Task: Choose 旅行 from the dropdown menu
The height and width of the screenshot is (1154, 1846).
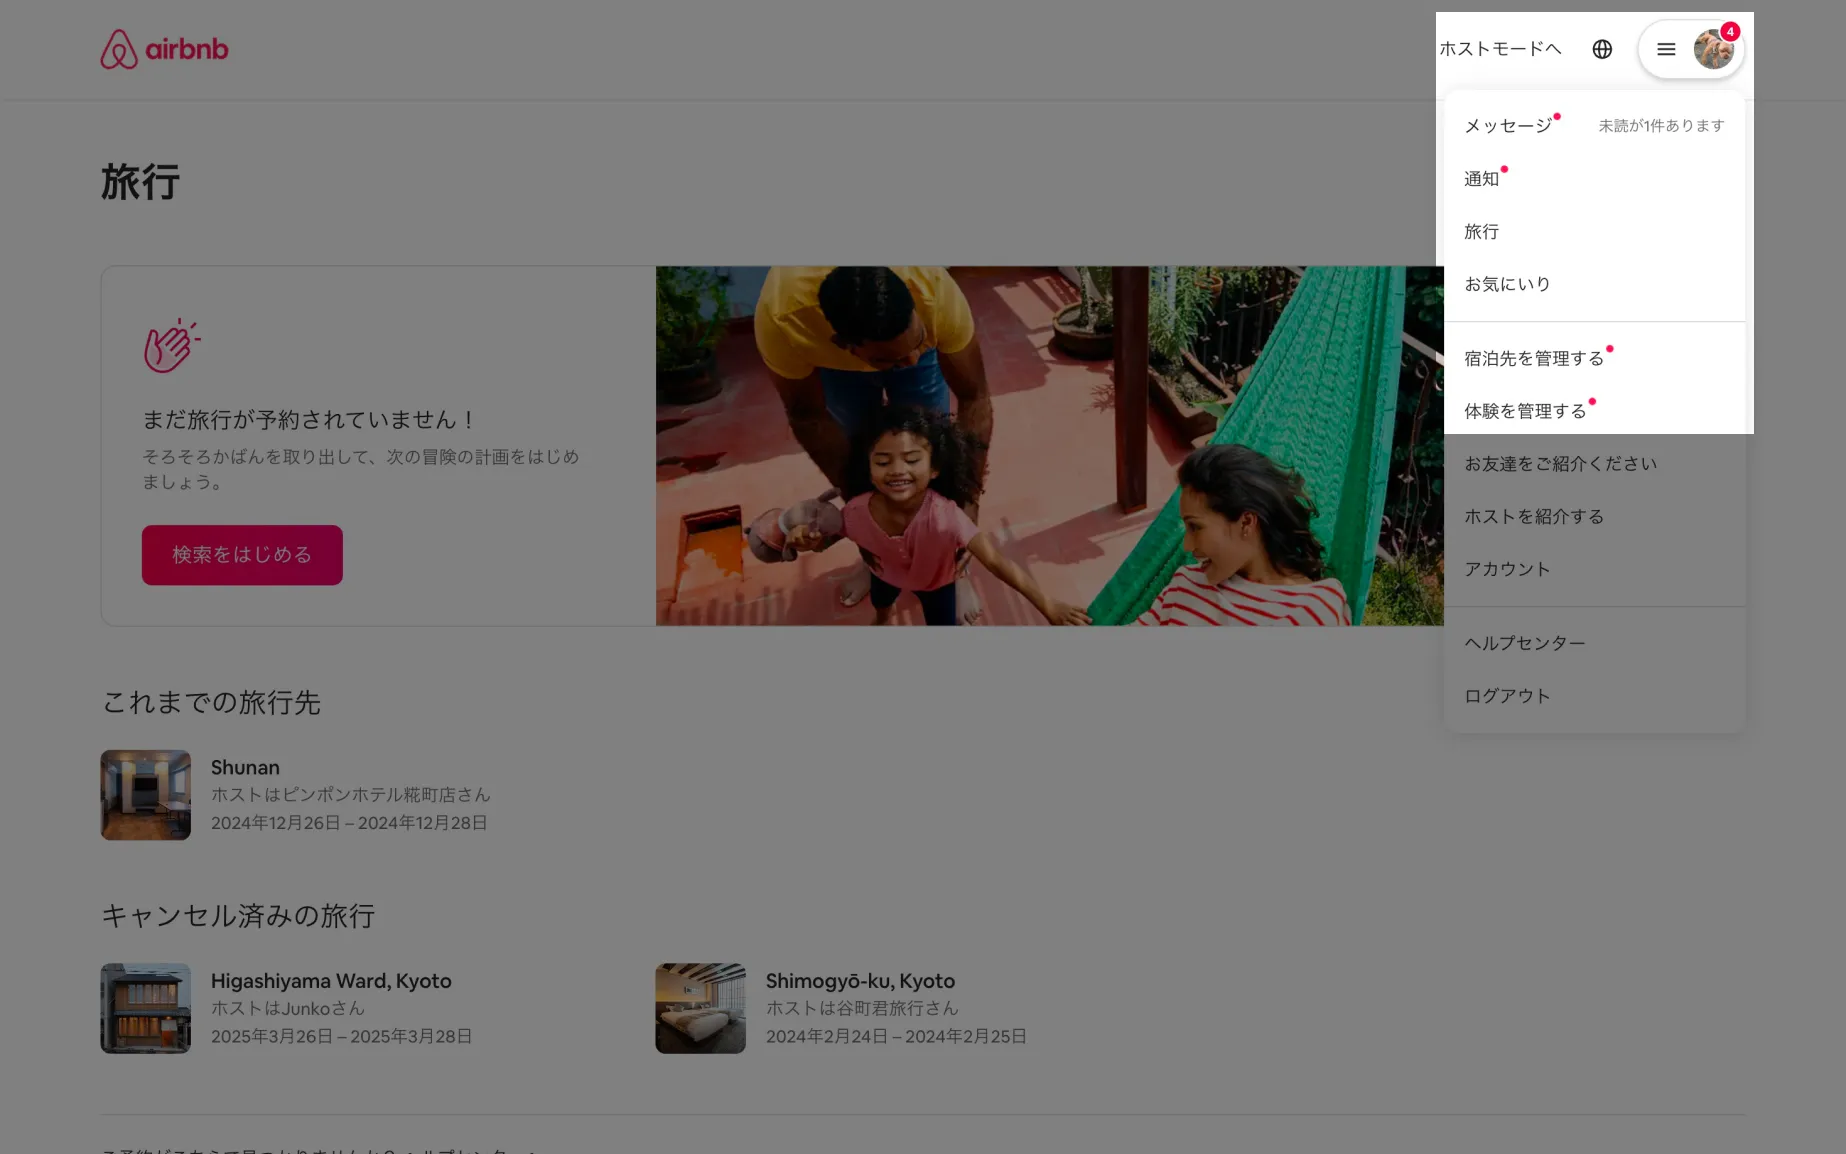Action: tap(1482, 232)
